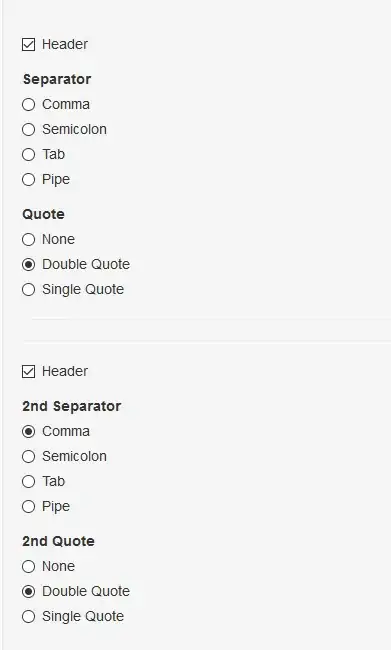Select Comma under Separator

[28, 104]
